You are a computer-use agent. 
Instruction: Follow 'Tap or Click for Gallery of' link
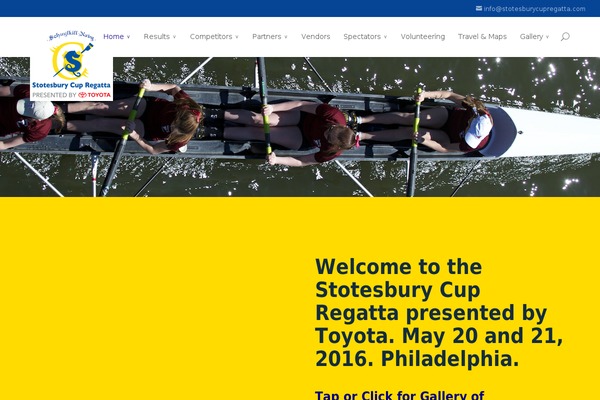(399, 395)
